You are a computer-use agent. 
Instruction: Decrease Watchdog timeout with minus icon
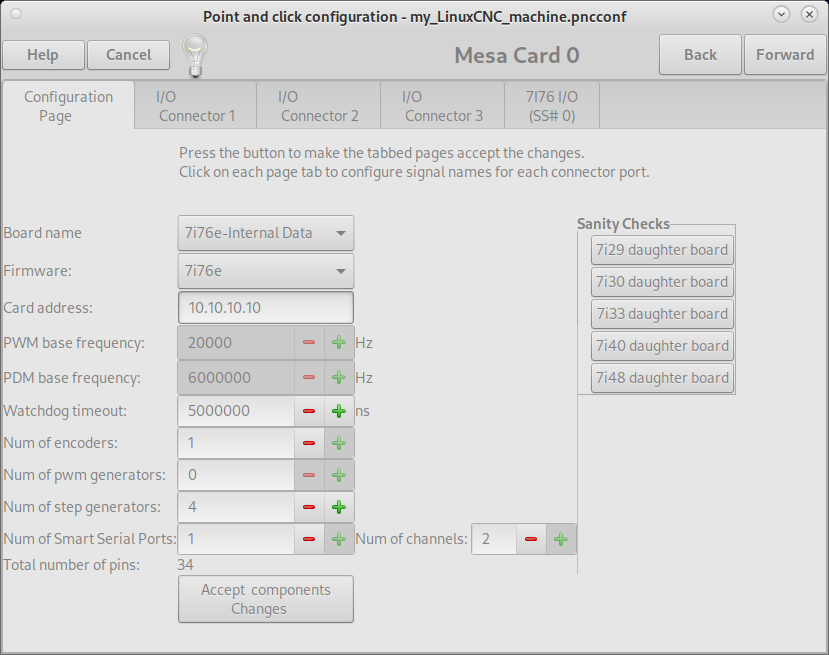(309, 411)
